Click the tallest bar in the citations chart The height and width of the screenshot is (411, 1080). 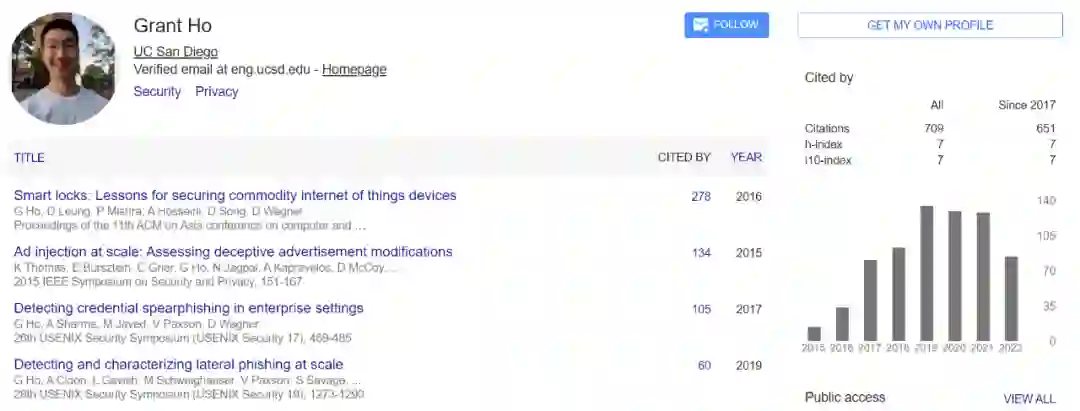[927, 273]
